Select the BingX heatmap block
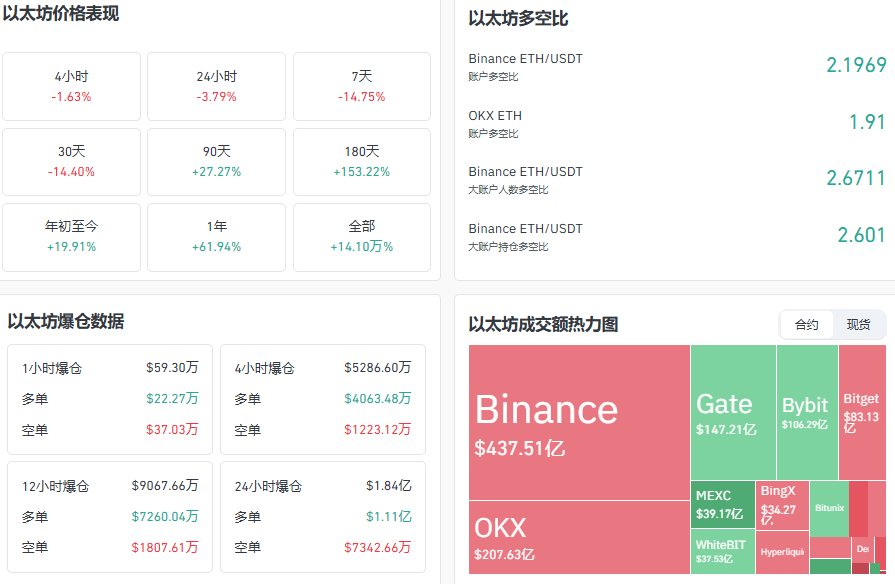Viewport: 895px width, 584px height. (782, 505)
